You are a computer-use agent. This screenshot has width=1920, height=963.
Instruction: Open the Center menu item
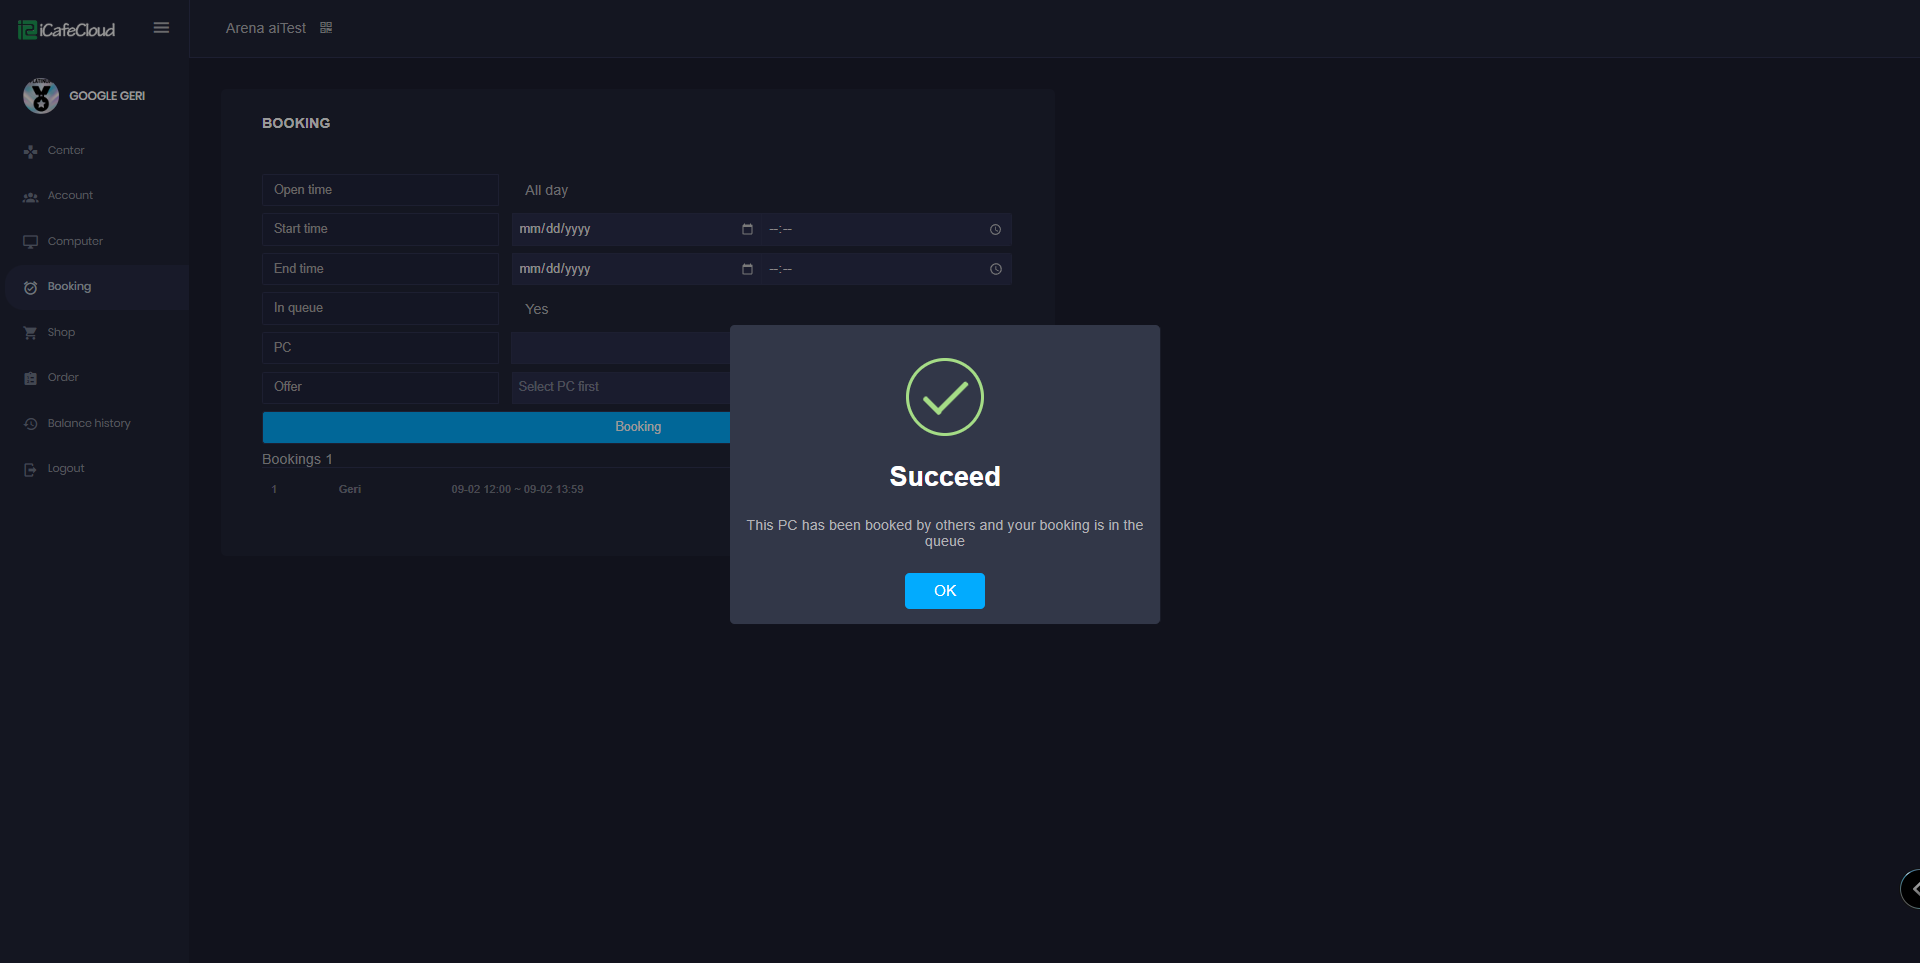[66, 151]
